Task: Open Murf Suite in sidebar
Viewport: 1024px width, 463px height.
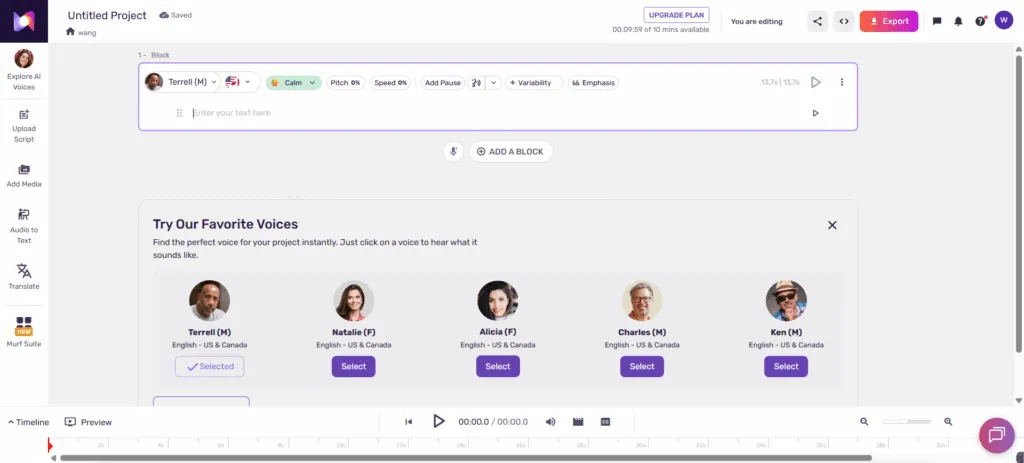Action: coord(24,332)
